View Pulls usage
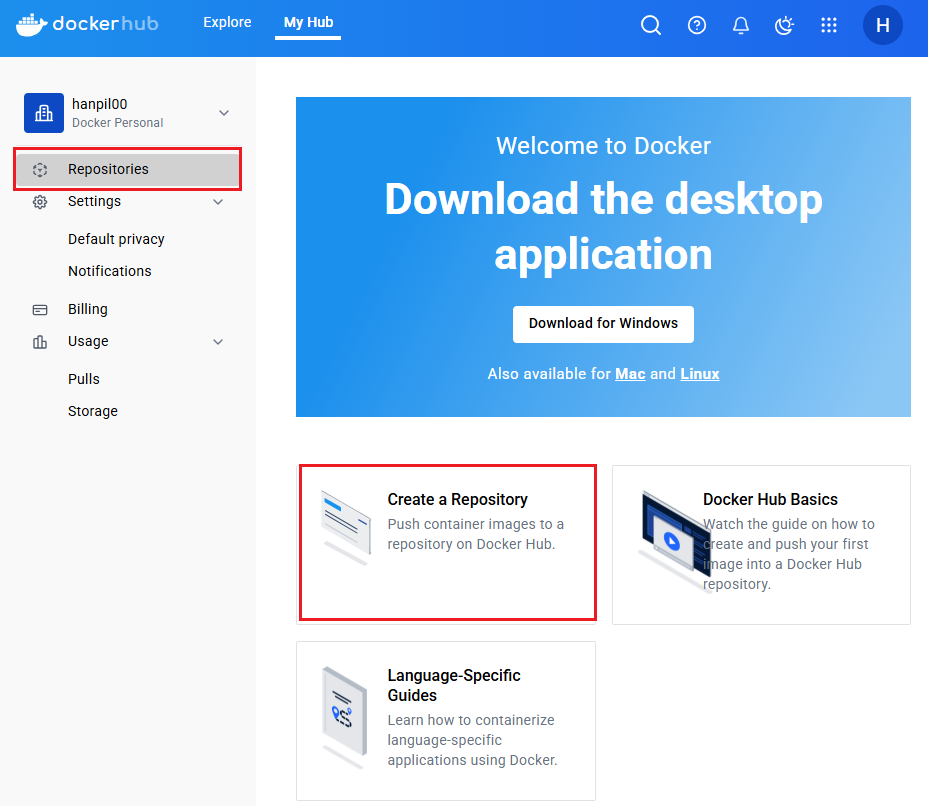Image resolution: width=928 pixels, height=806 pixels. click(x=83, y=379)
